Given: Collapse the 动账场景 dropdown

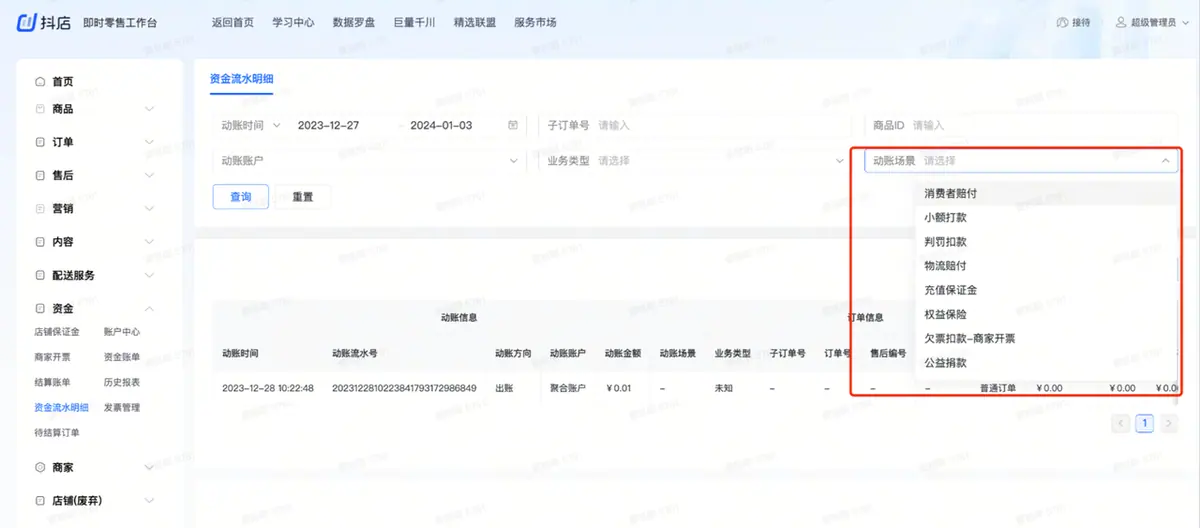Looking at the screenshot, I should click(1165, 160).
